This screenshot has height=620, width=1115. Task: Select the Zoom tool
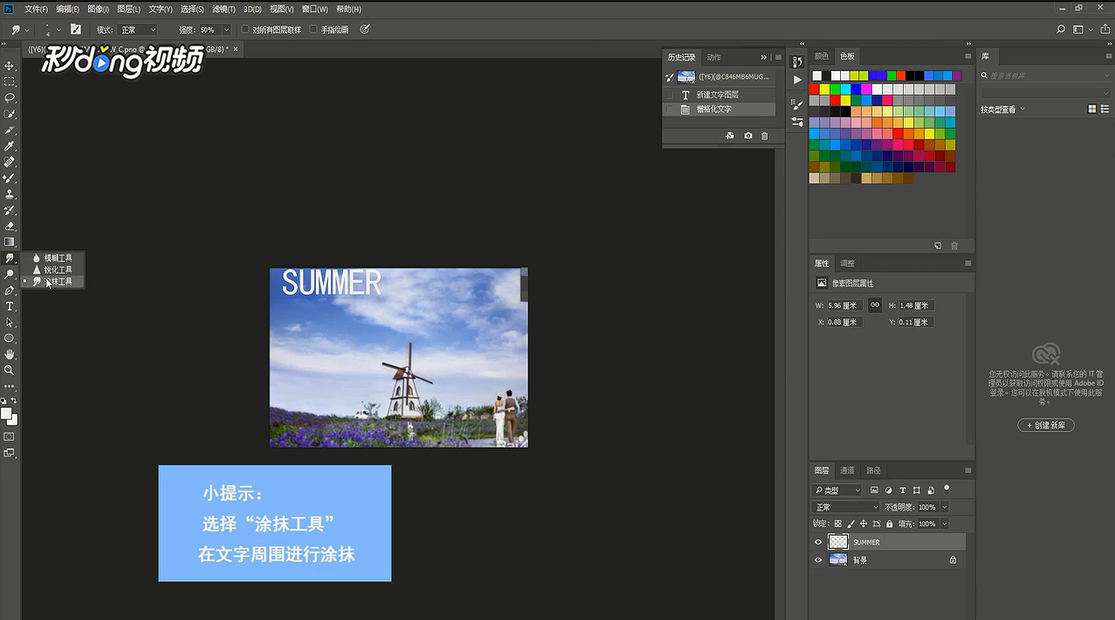pos(9,370)
